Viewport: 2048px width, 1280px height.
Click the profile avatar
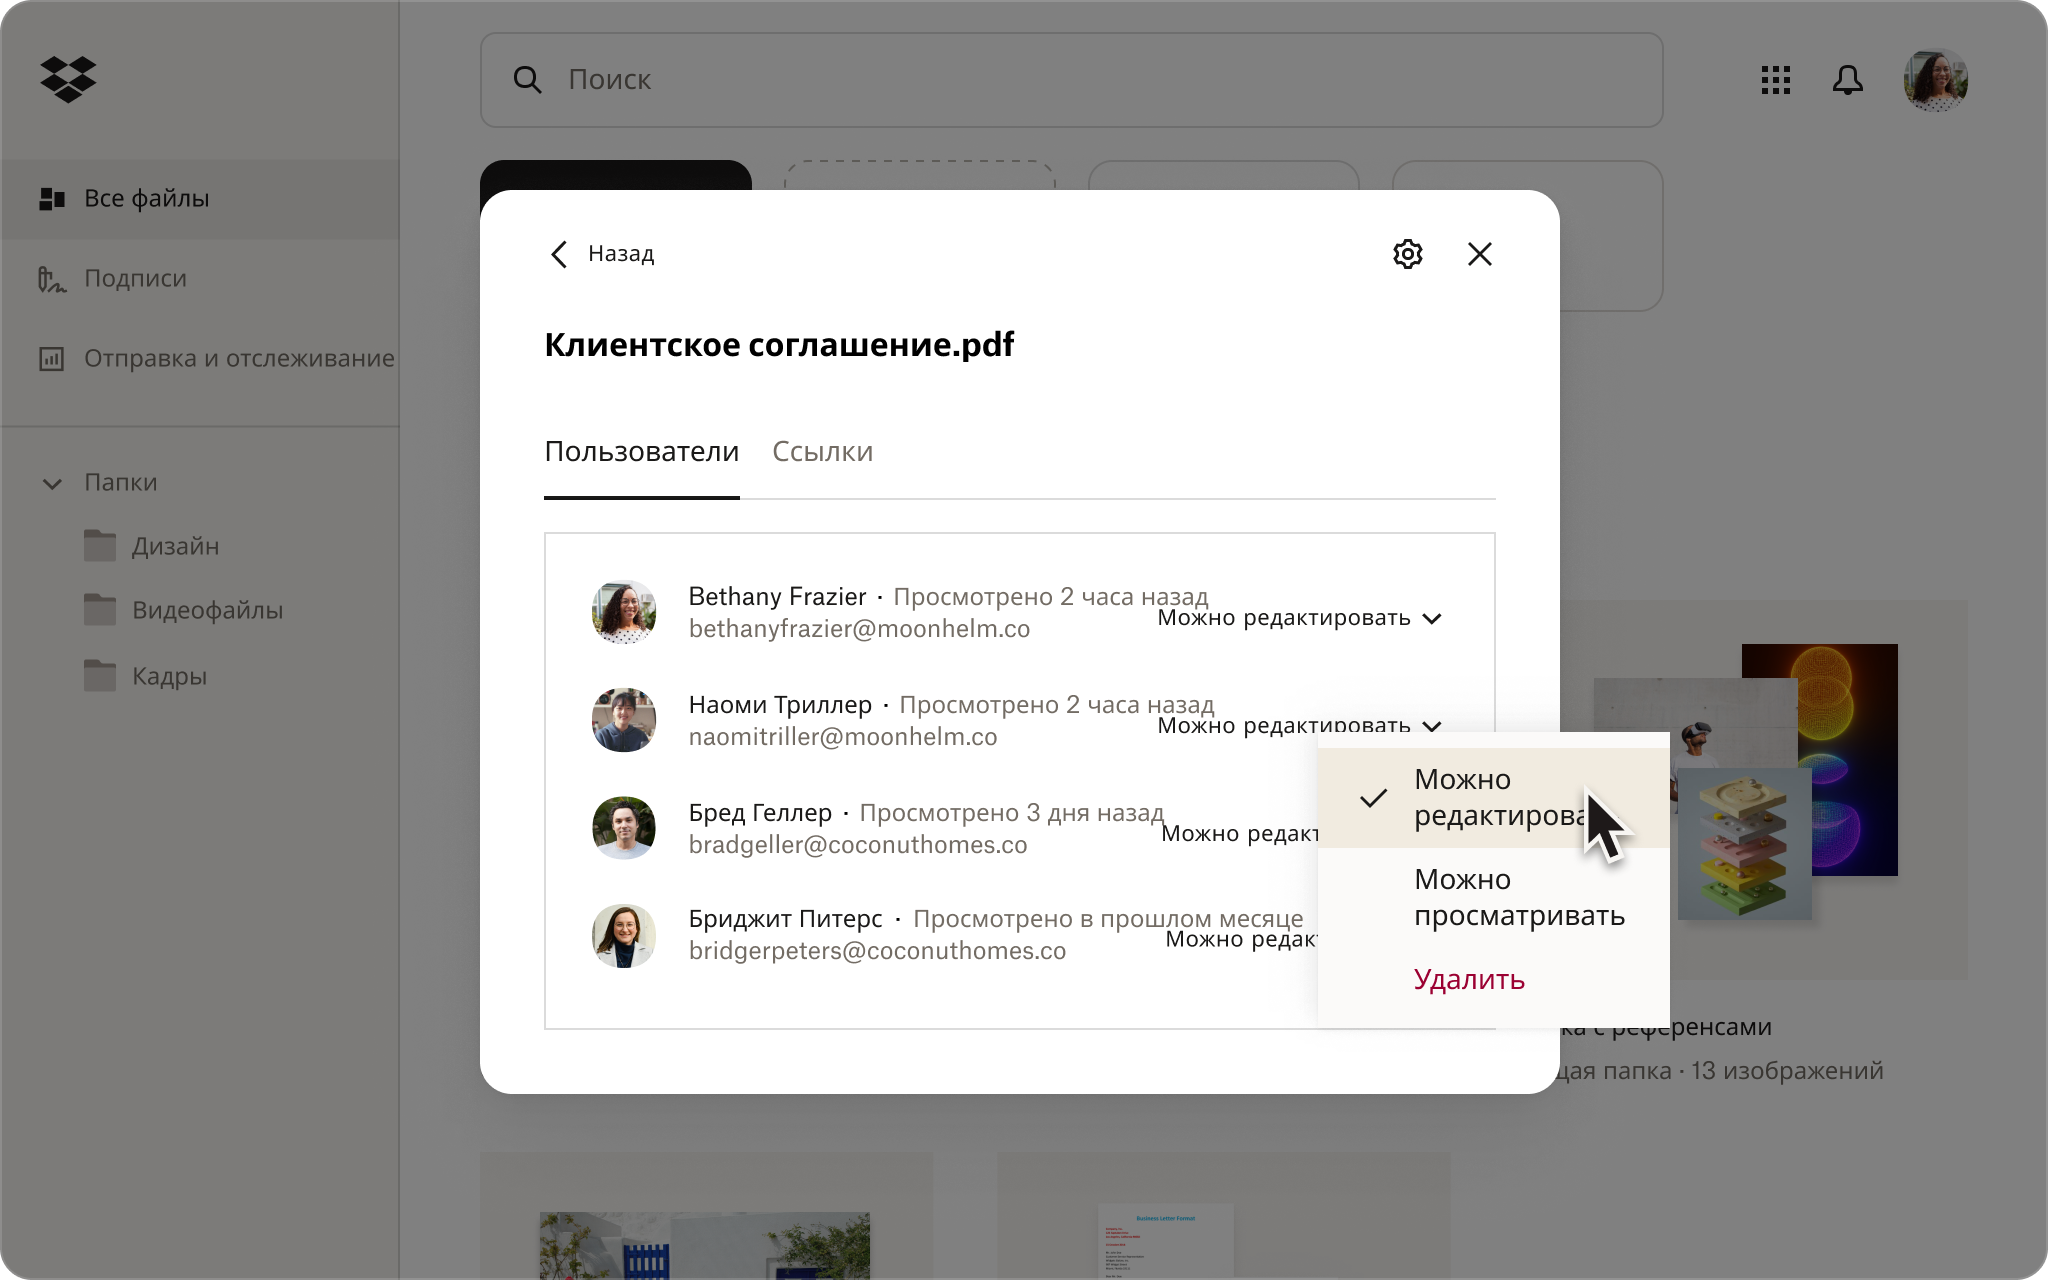[x=1934, y=80]
